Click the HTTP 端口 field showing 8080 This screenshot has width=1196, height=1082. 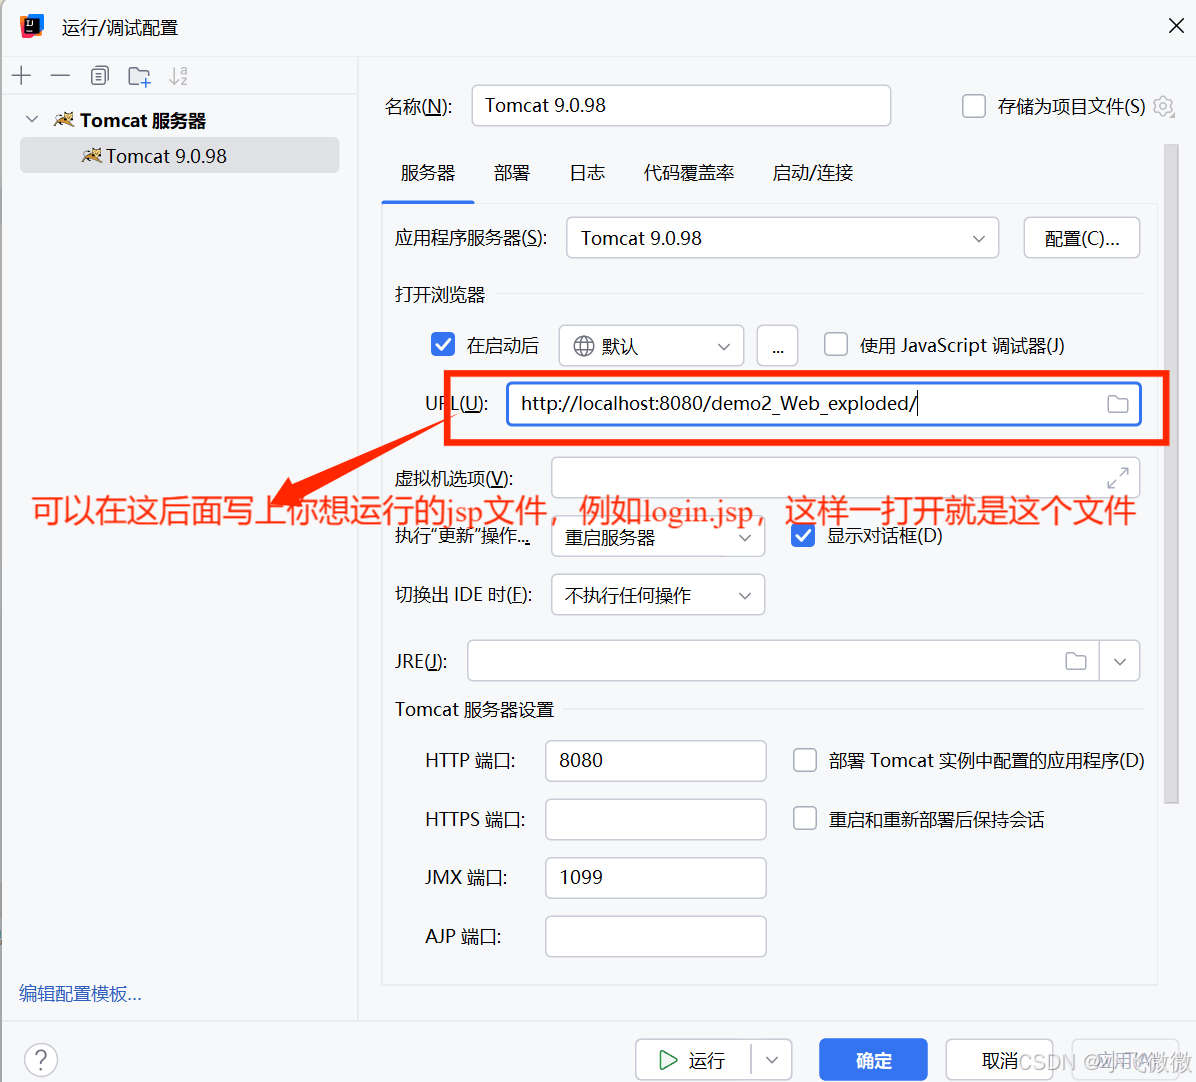coord(655,760)
